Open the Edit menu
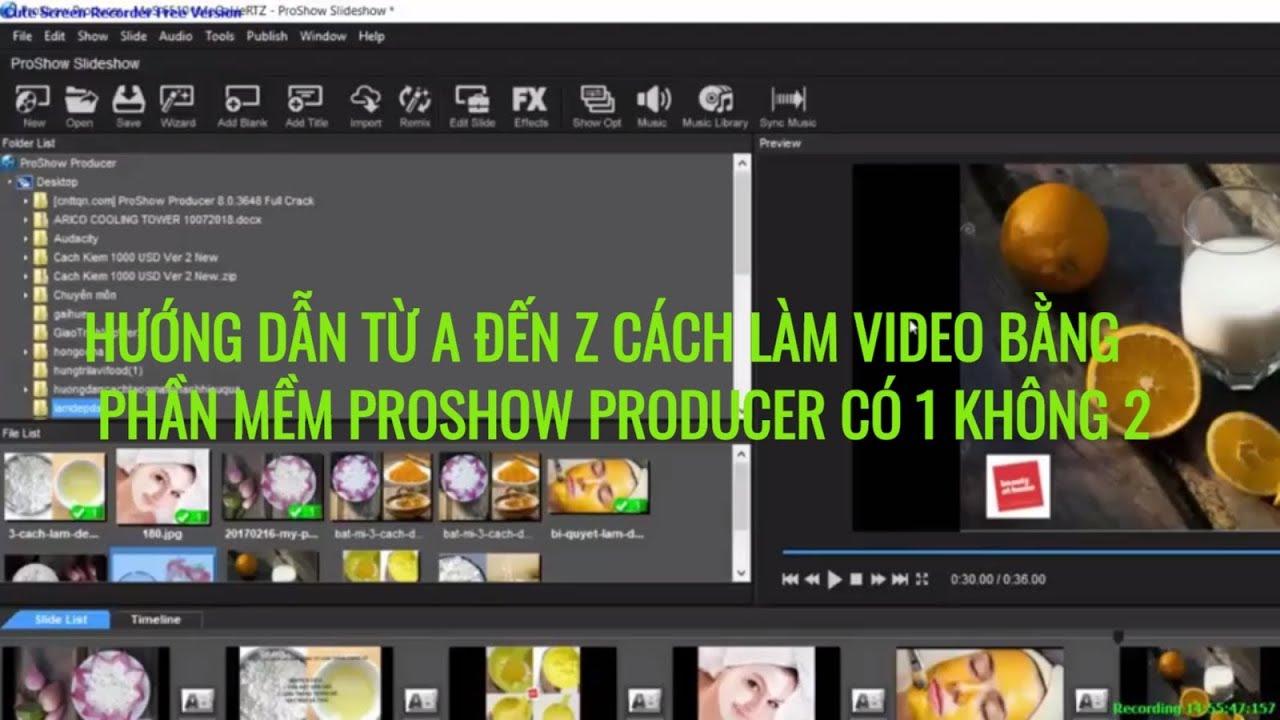The image size is (1280, 720). (54, 36)
